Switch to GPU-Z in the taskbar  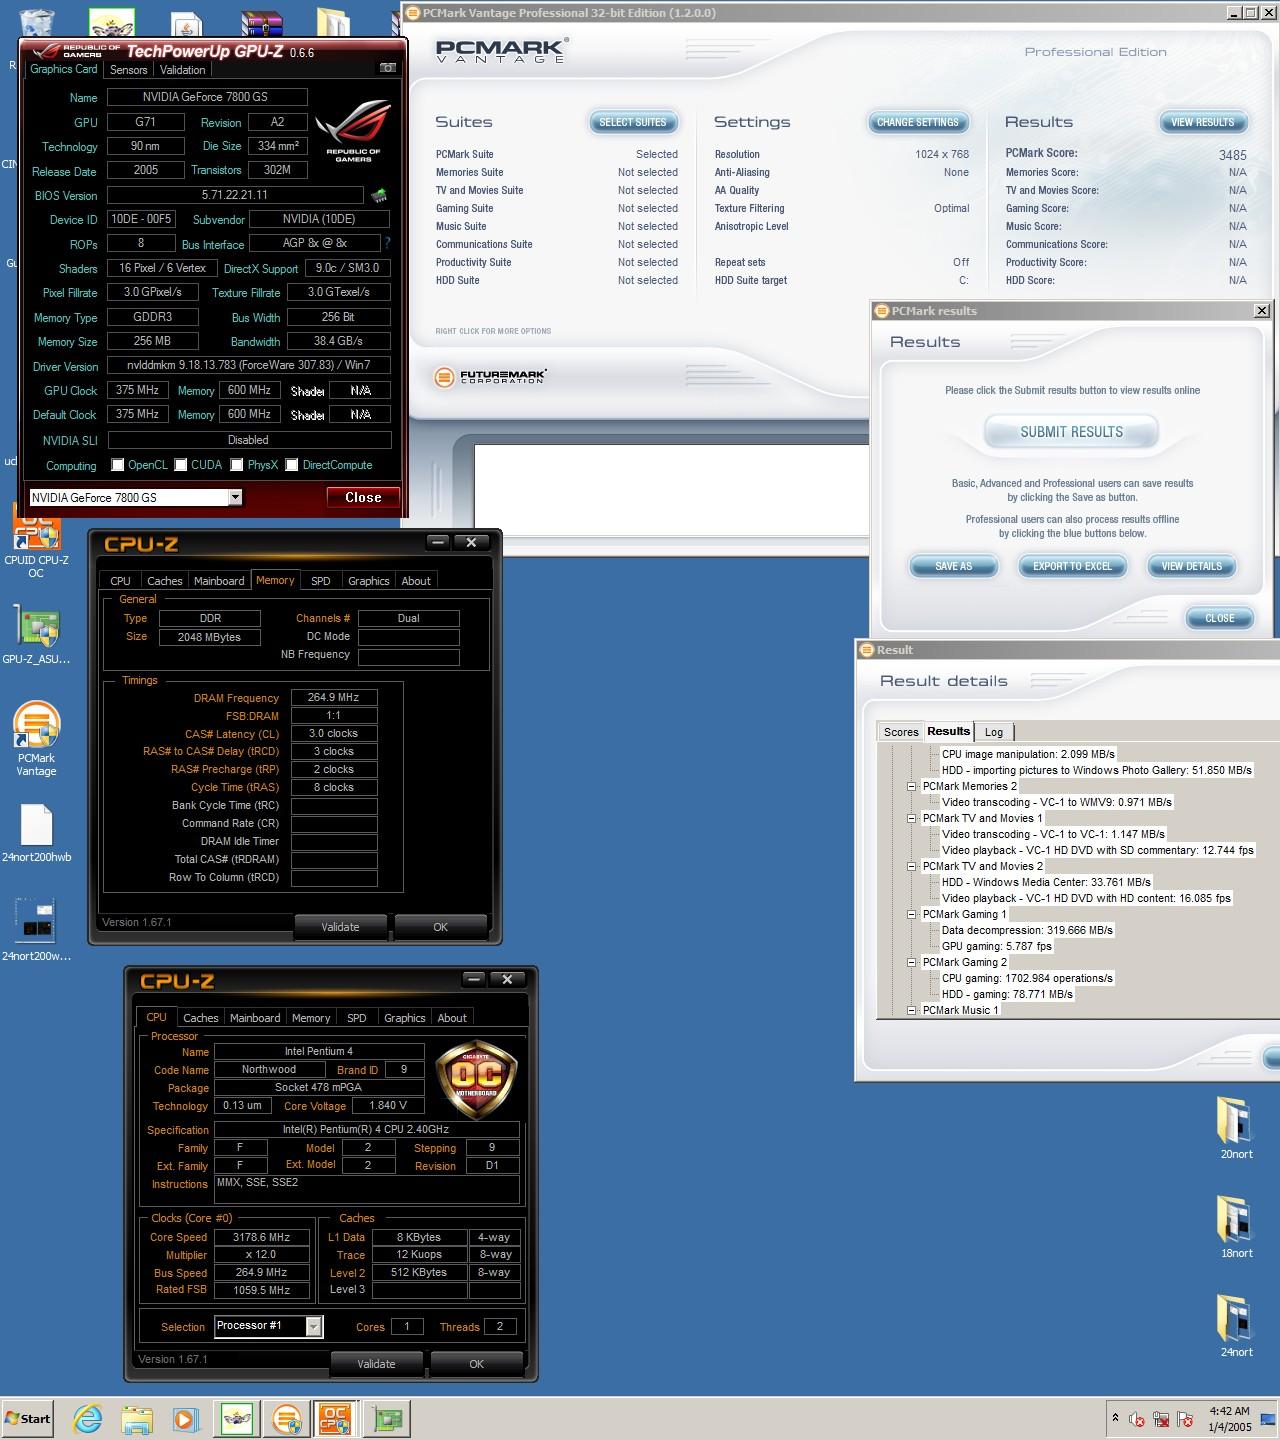click(x=386, y=1419)
